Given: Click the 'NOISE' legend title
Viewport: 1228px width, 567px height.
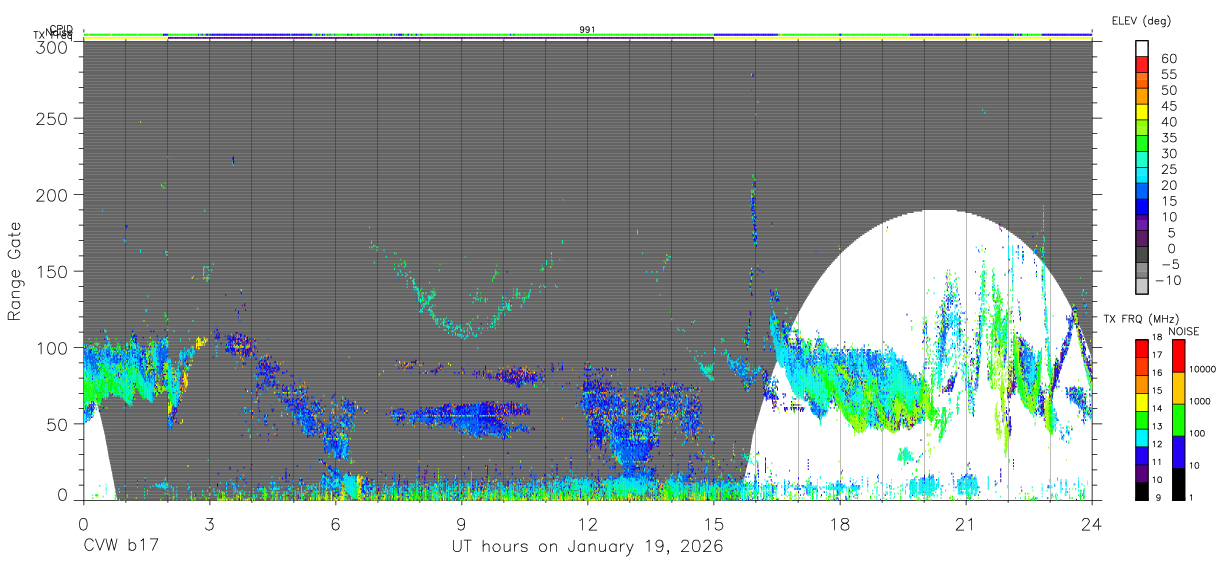Looking at the screenshot, I should (x=1186, y=331).
